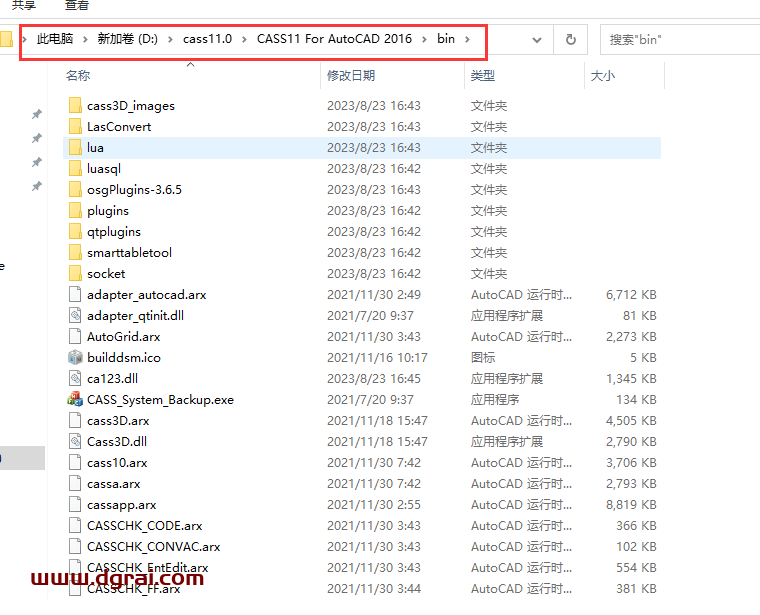Select the CASSCHK_CONVAC.arx file name
The image size is (760, 615).
154,547
